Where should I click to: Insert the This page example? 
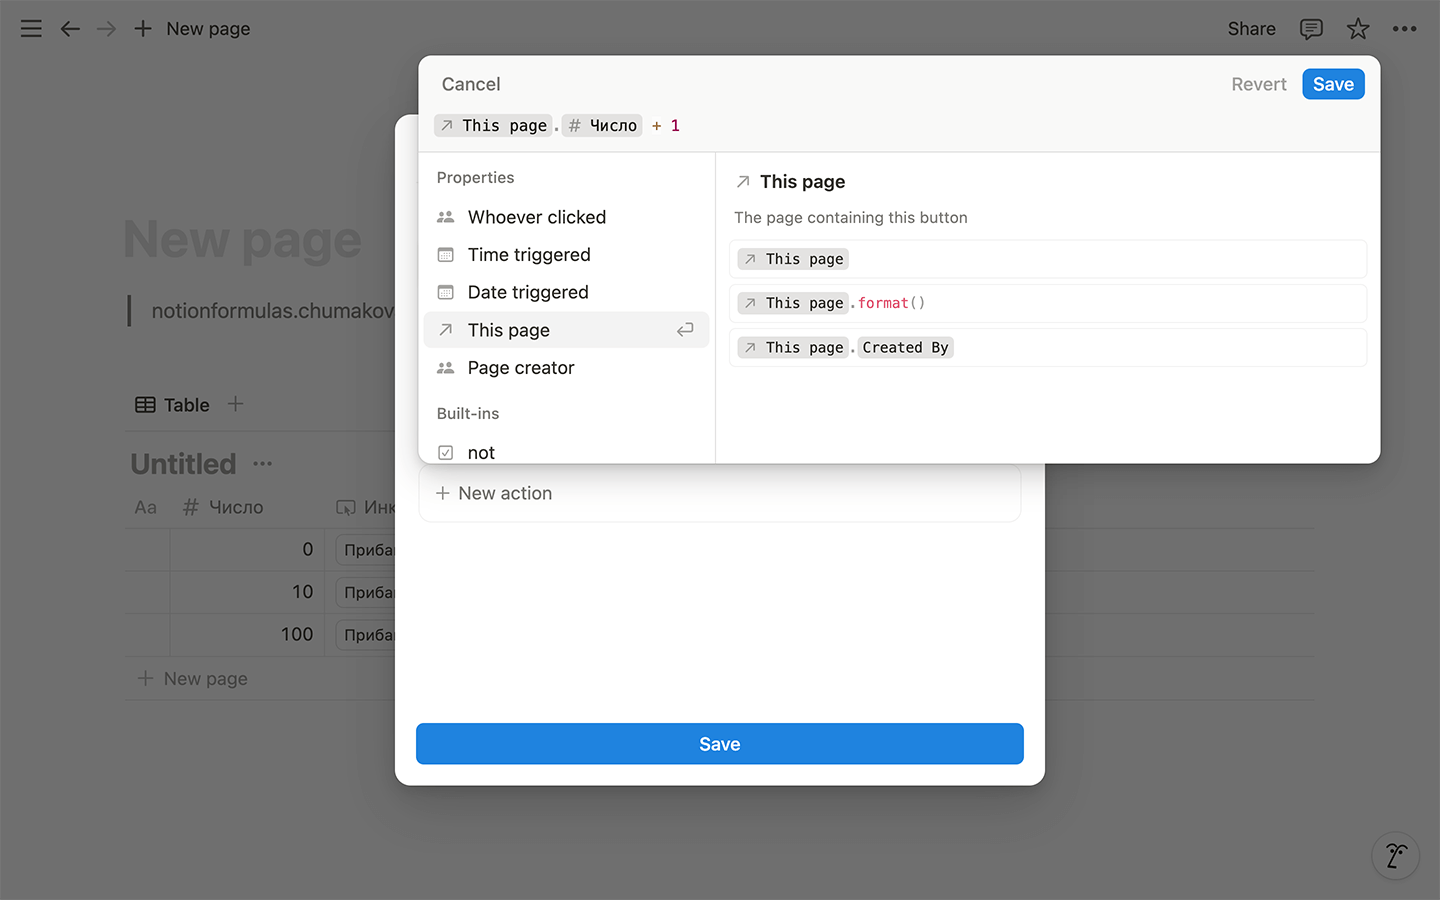(1048, 259)
